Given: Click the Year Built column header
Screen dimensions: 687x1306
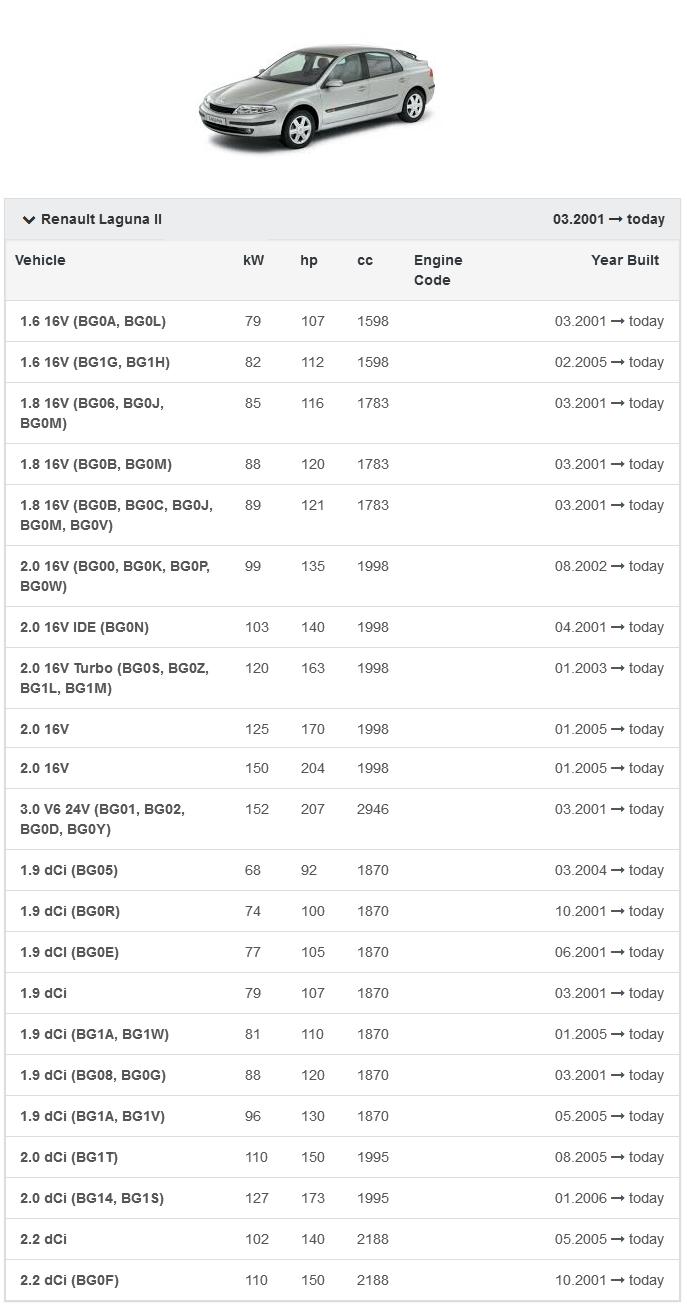Looking at the screenshot, I should tap(625, 260).
